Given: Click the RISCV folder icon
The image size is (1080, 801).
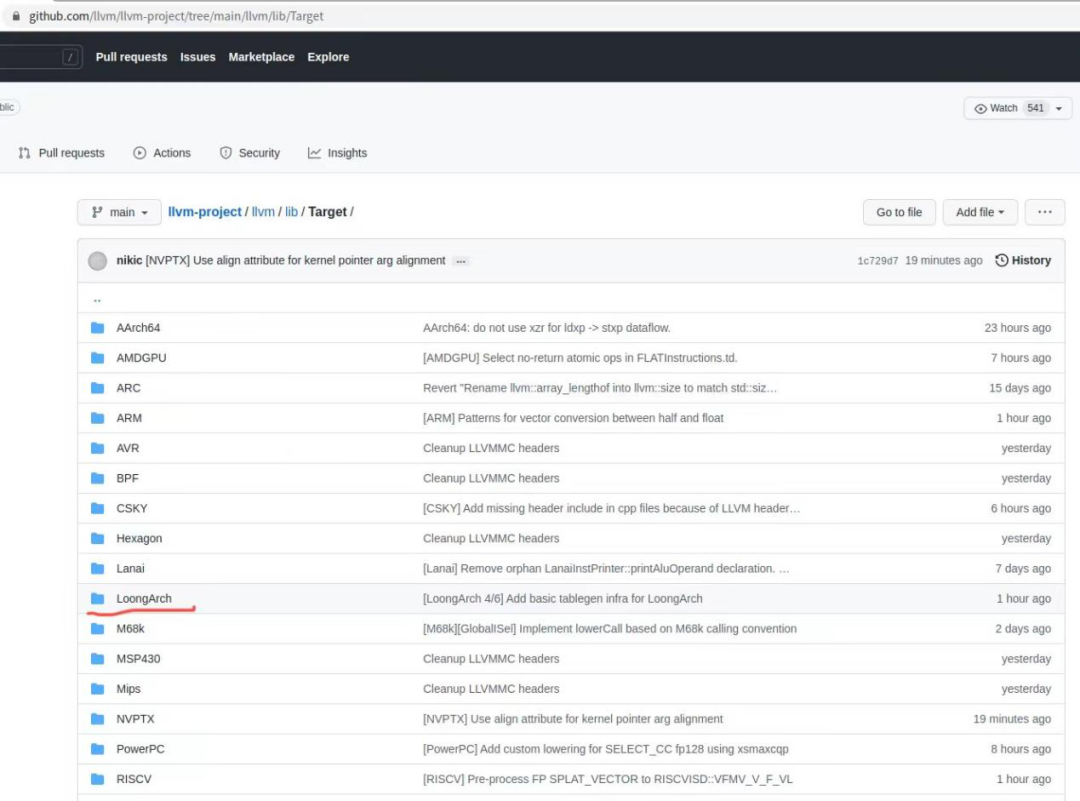Looking at the screenshot, I should (97, 779).
